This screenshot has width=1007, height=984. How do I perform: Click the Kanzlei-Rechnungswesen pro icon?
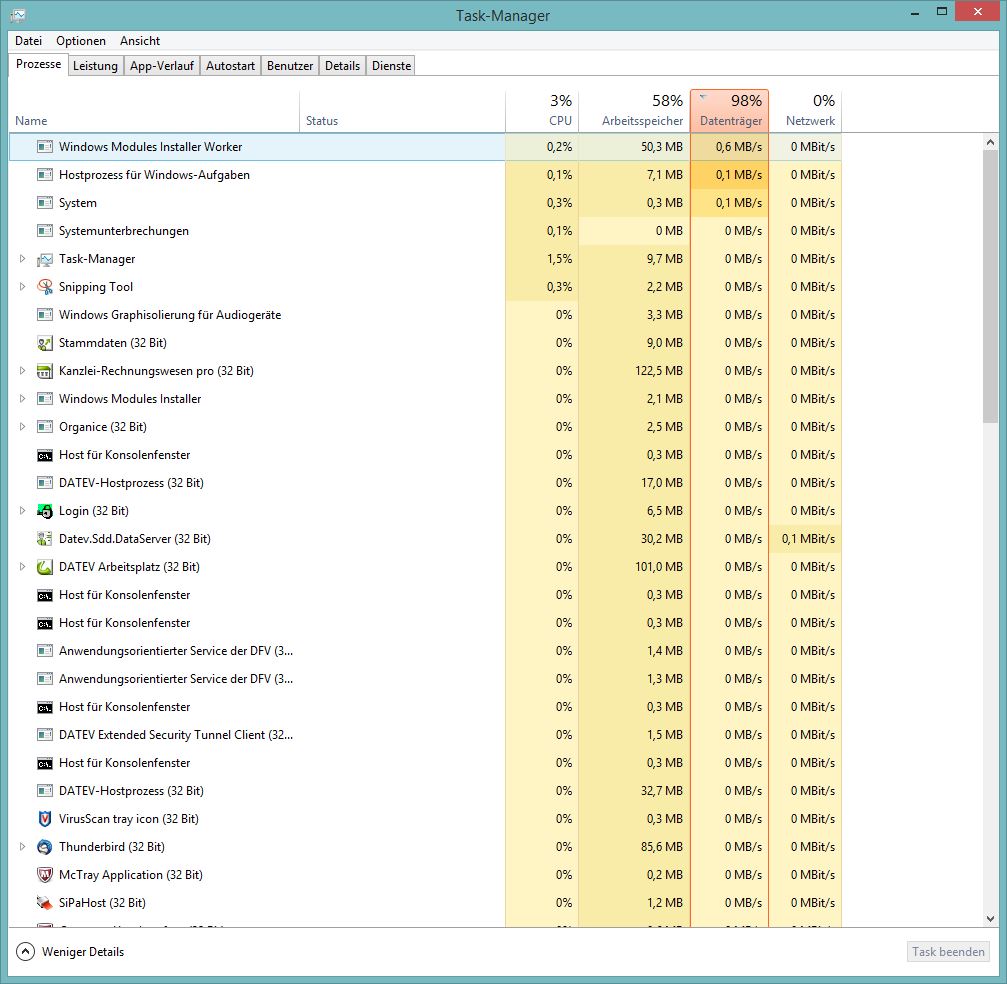click(44, 371)
